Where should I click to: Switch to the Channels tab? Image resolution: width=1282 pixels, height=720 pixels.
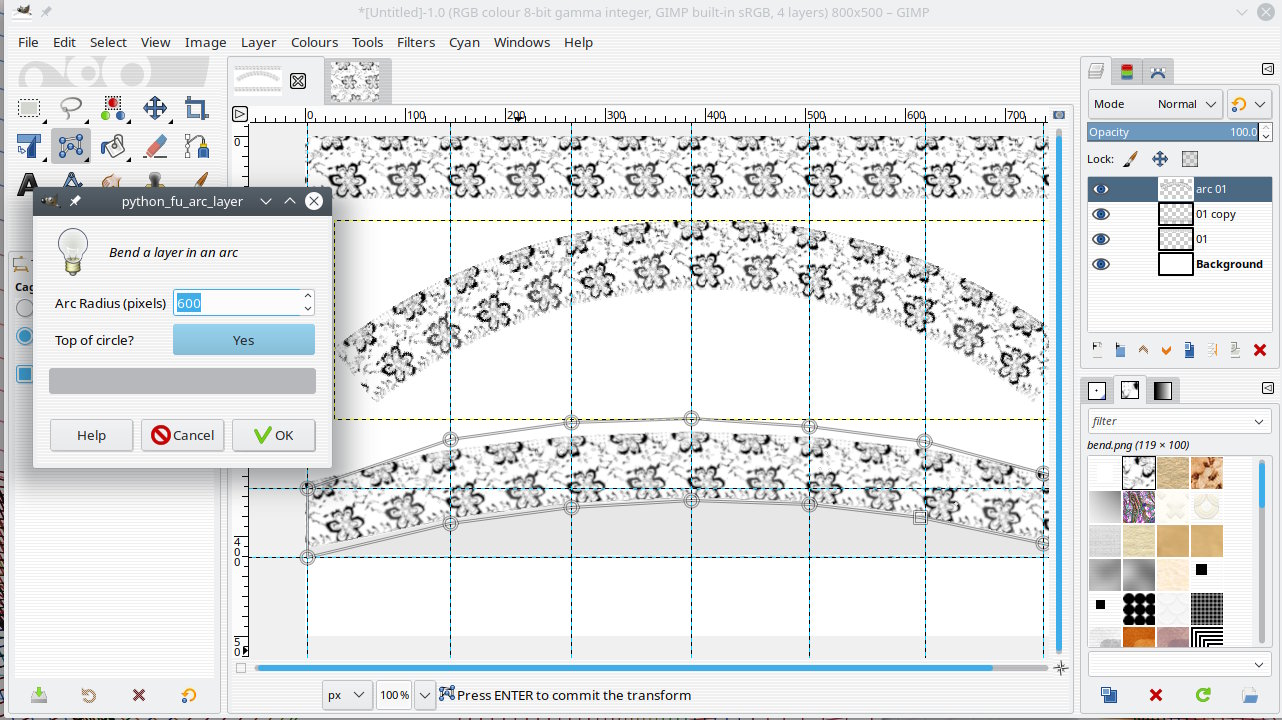click(1127, 71)
